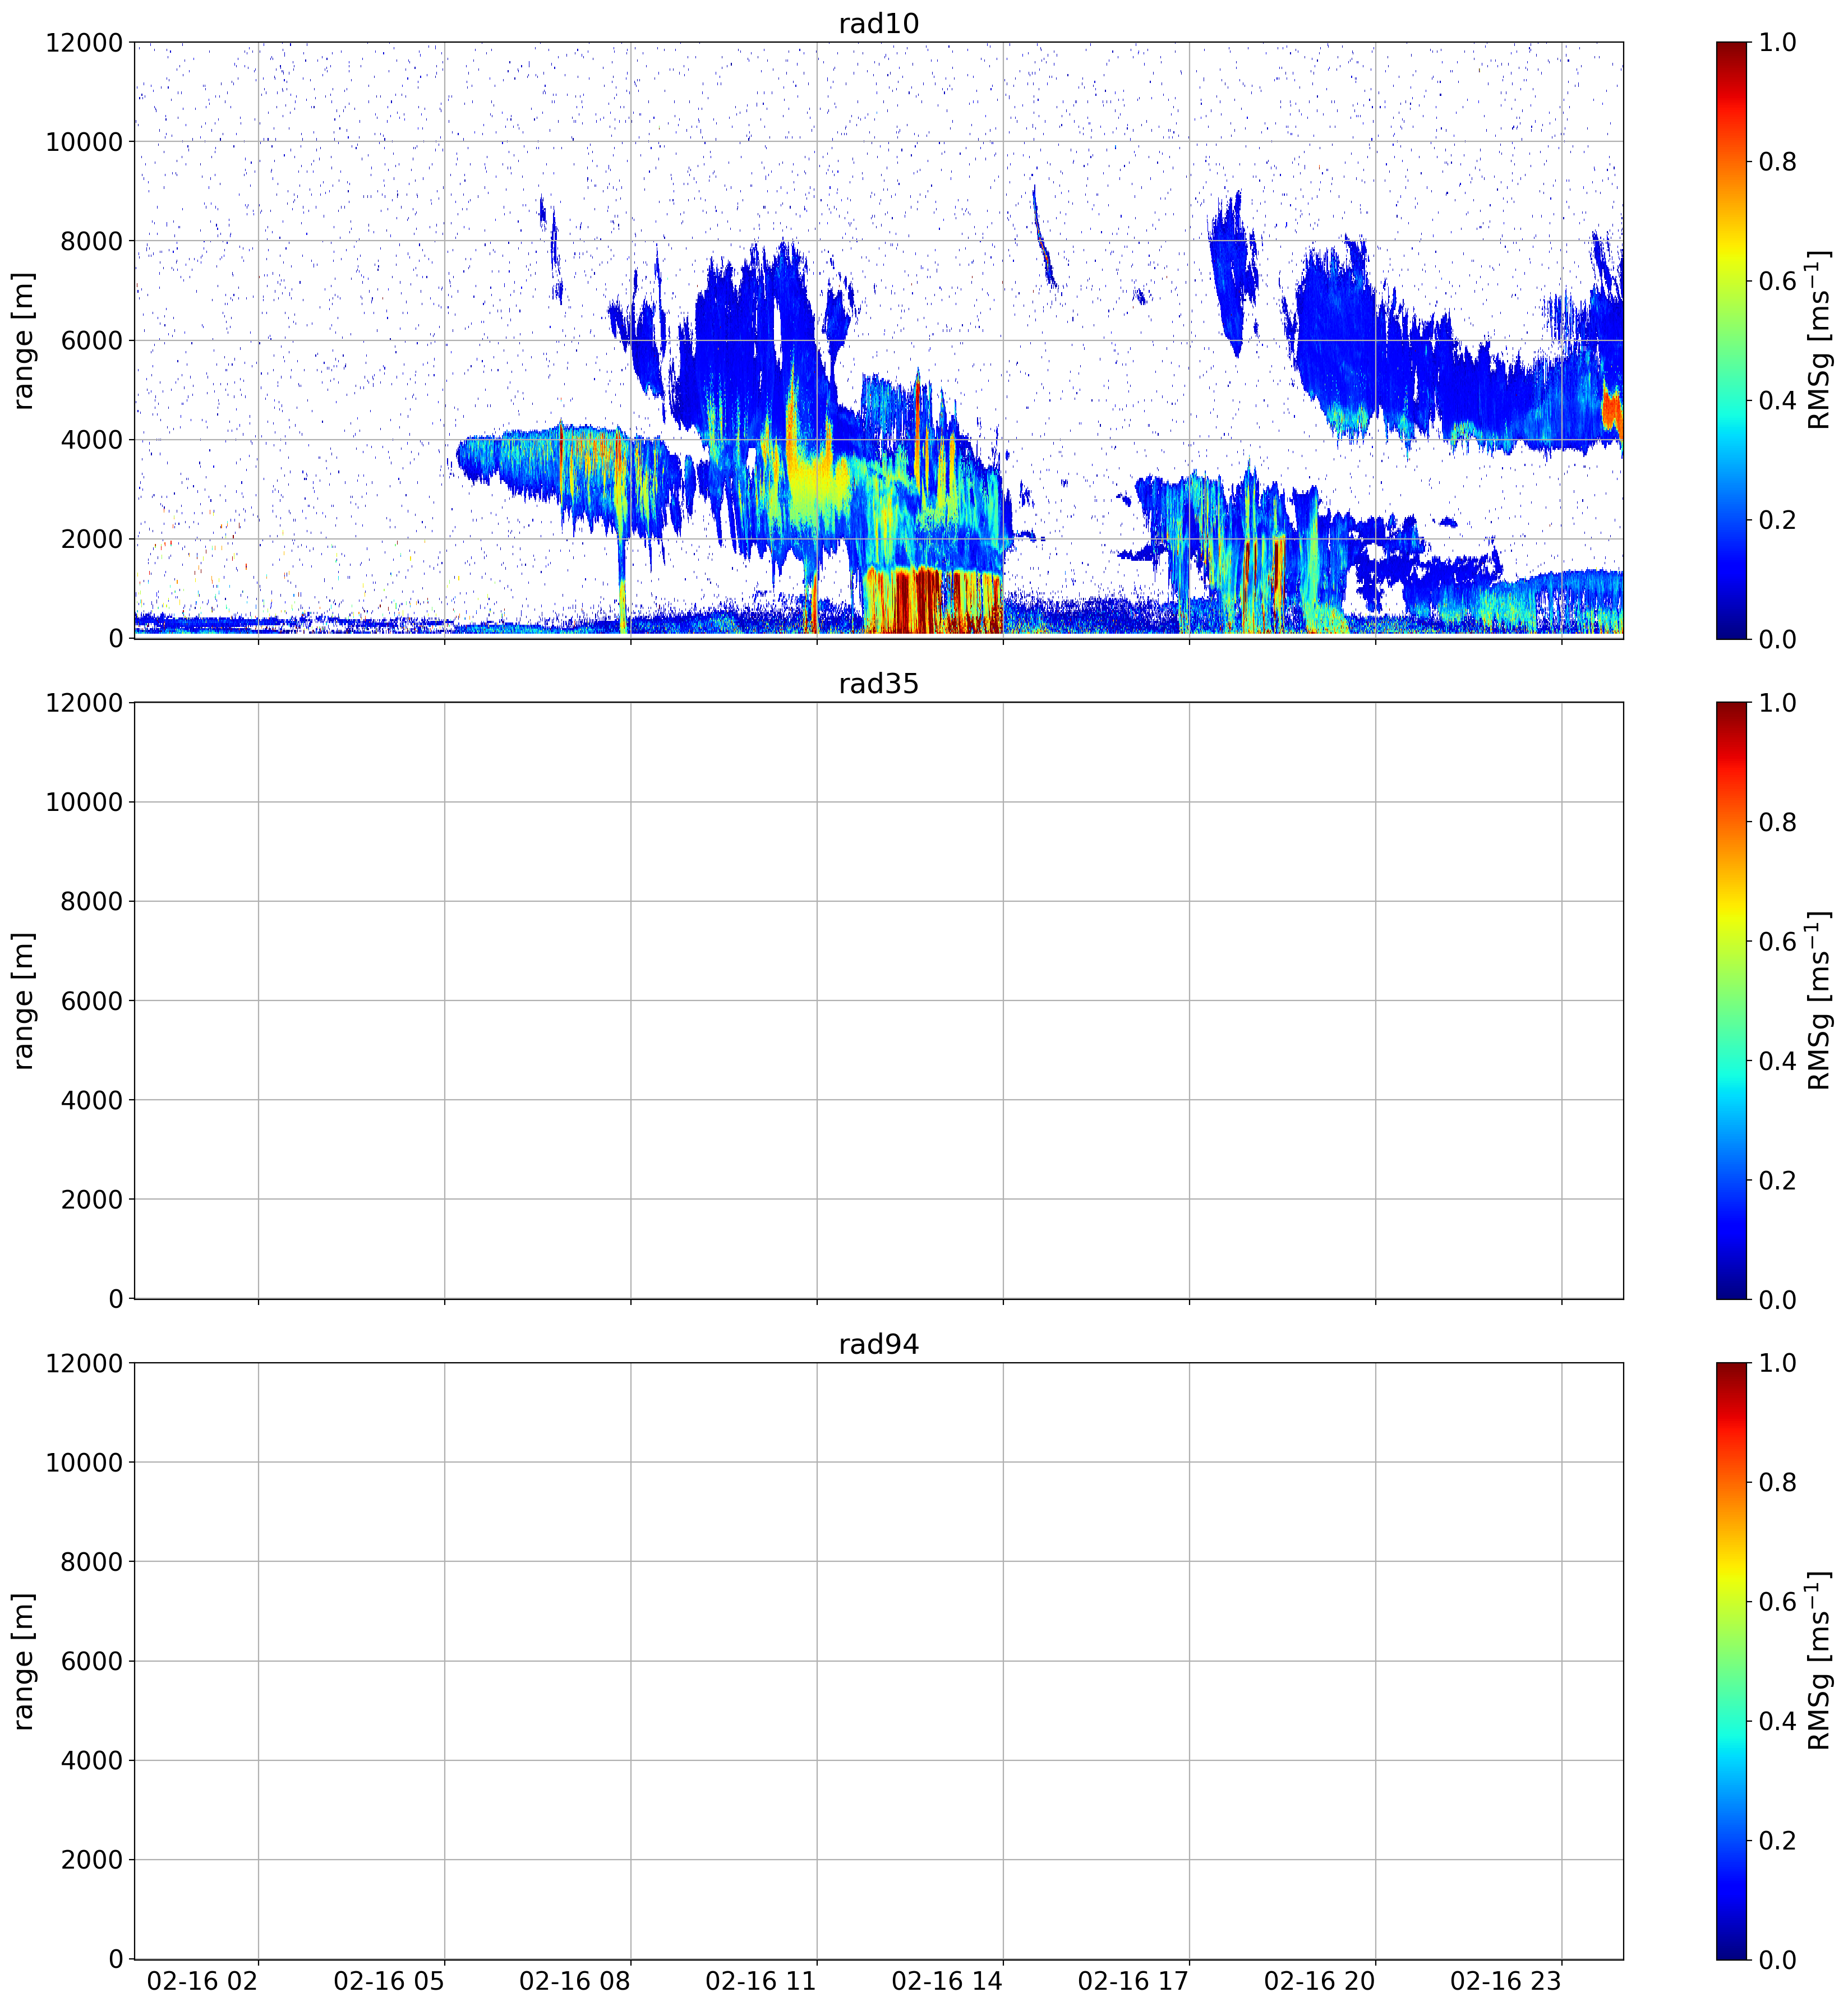Click the 0.4 tick on rad35 colorbar

[1778, 1061]
